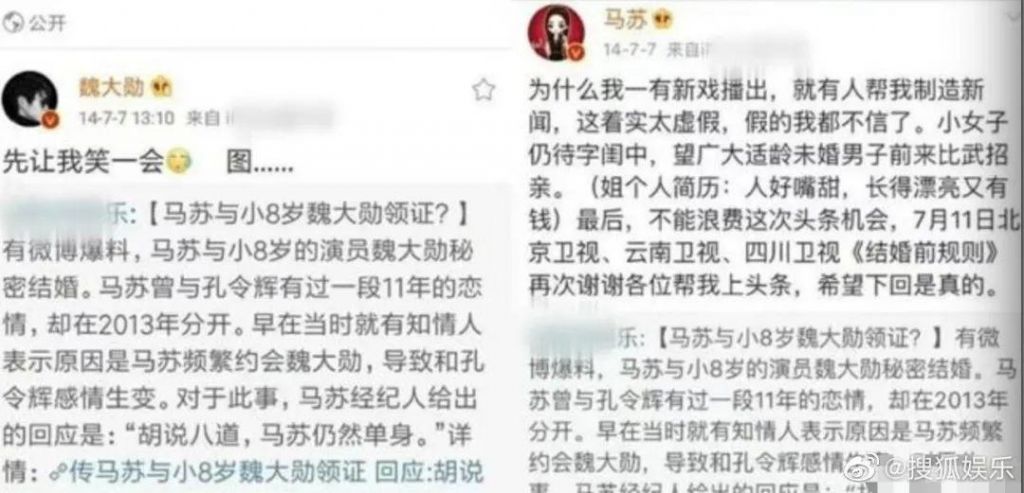The height and width of the screenshot is (493, 1024).
Task: Click the 【马苏与小8岁魏大勋领证?】 headline in the left repost
Action: [x=305, y=216]
